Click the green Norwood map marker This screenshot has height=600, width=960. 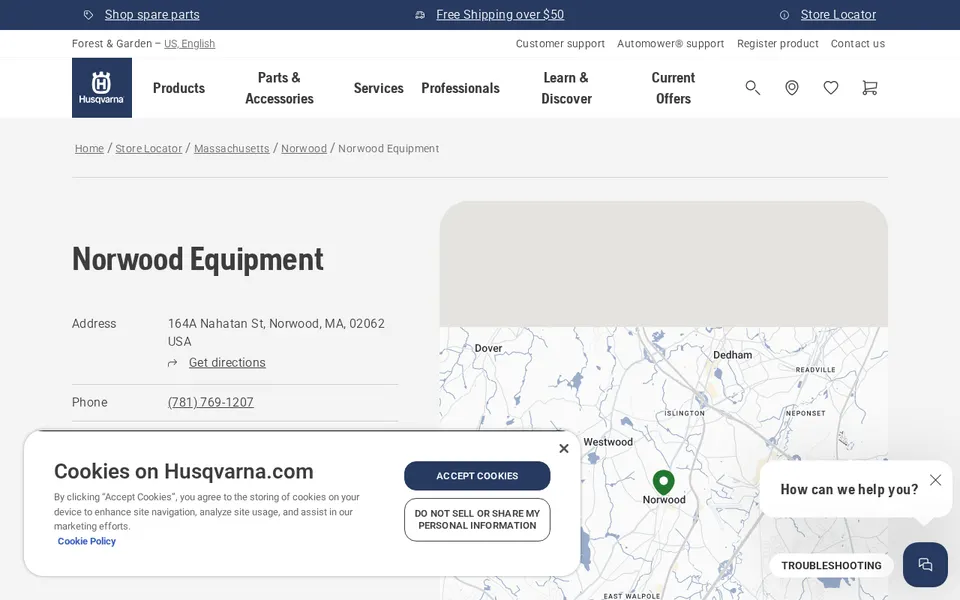(x=664, y=482)
